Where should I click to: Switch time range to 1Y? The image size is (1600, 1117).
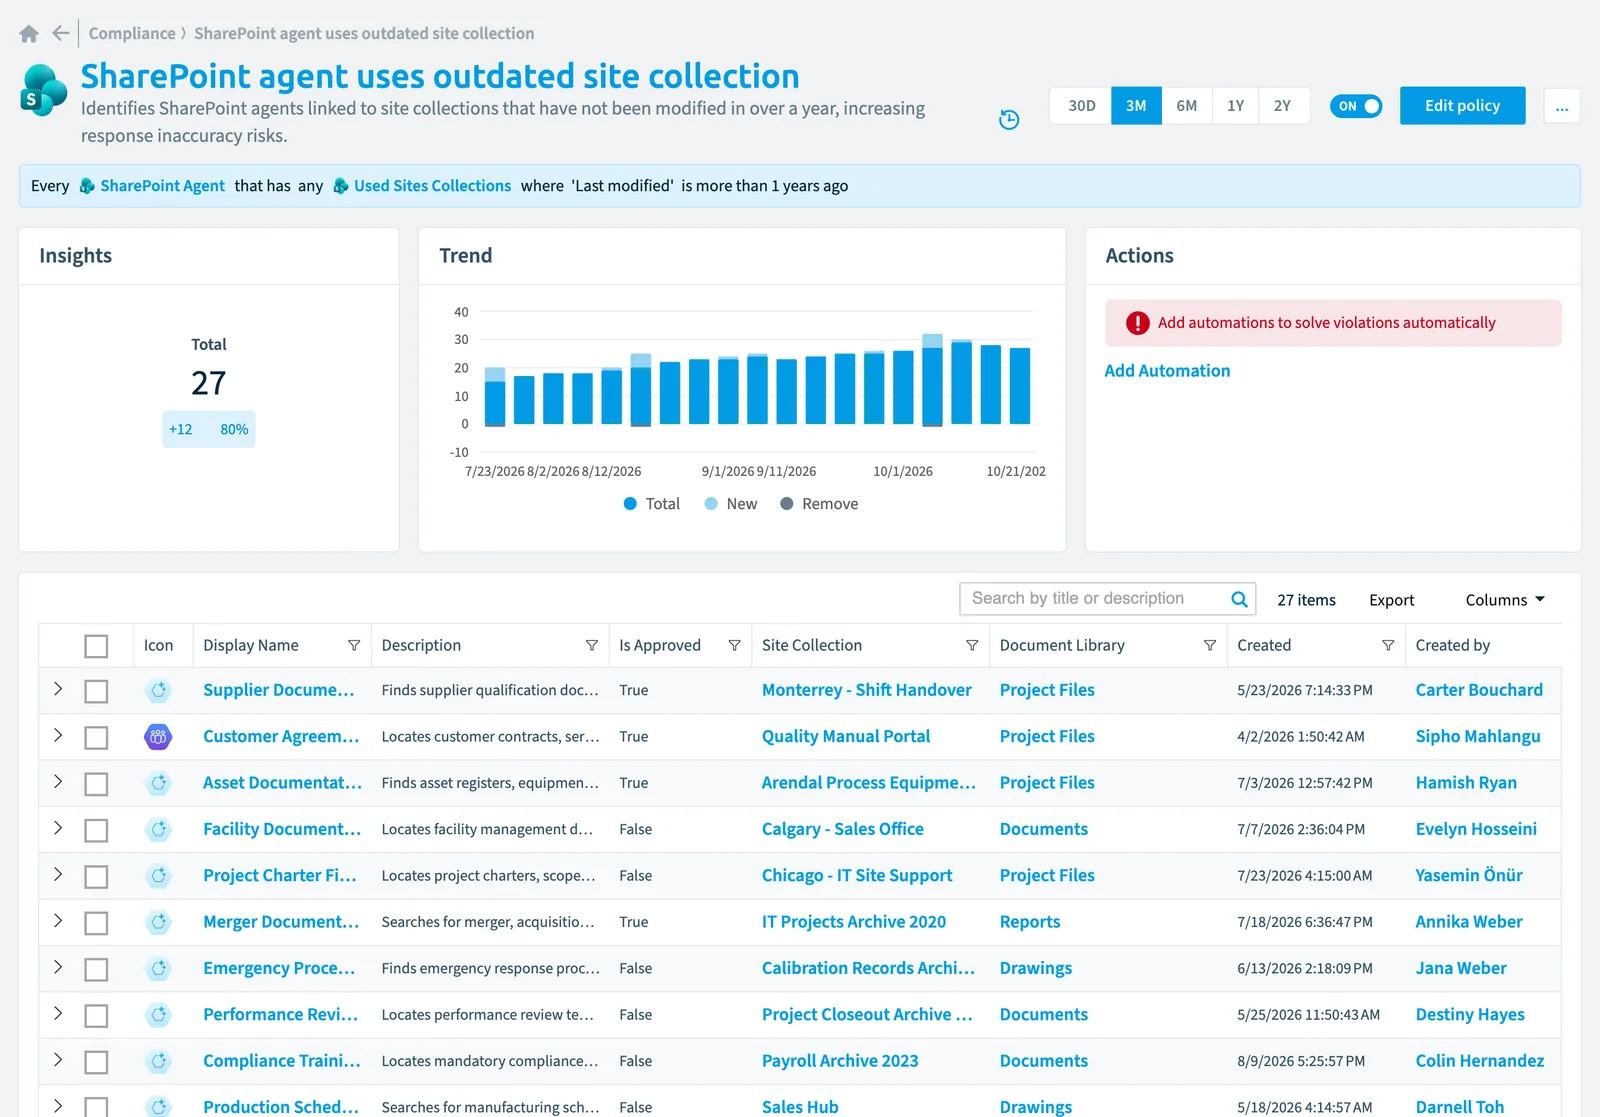(x=1236, y=106)
